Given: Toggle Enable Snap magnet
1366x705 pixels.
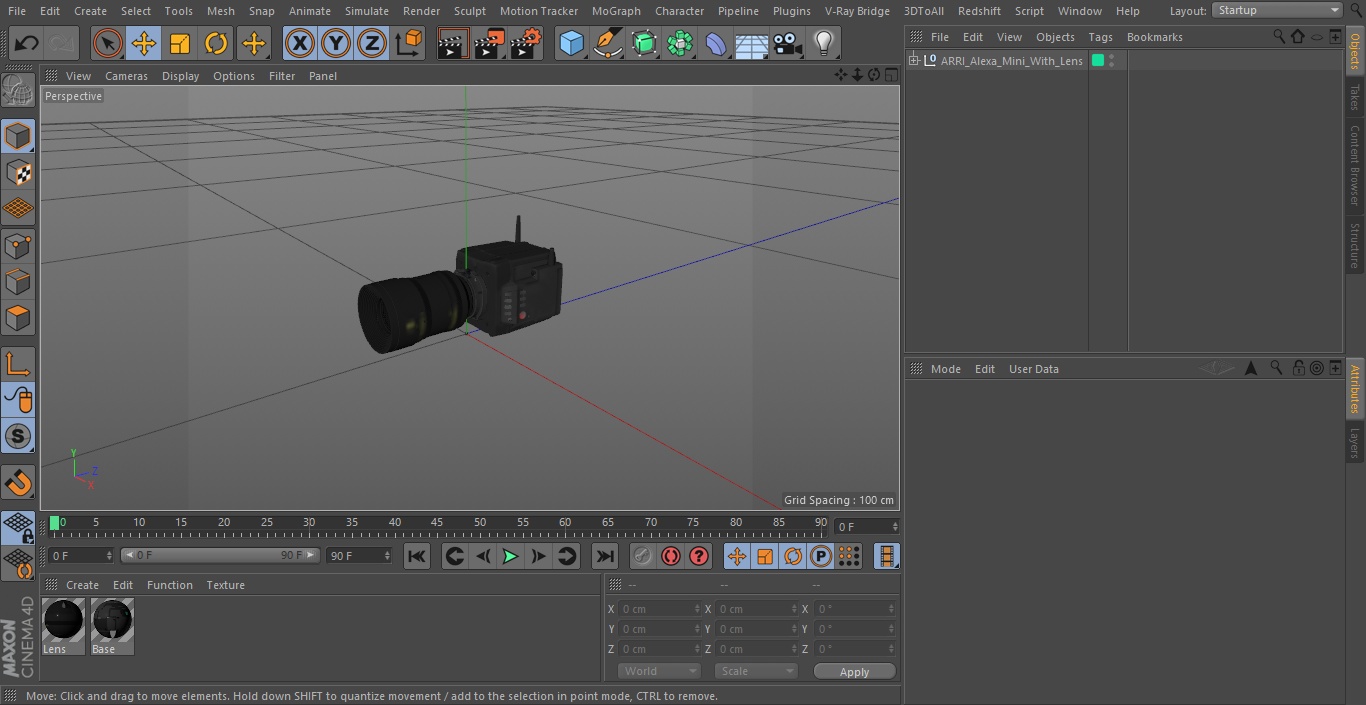Looking at the screenshot, I should 18,482.
